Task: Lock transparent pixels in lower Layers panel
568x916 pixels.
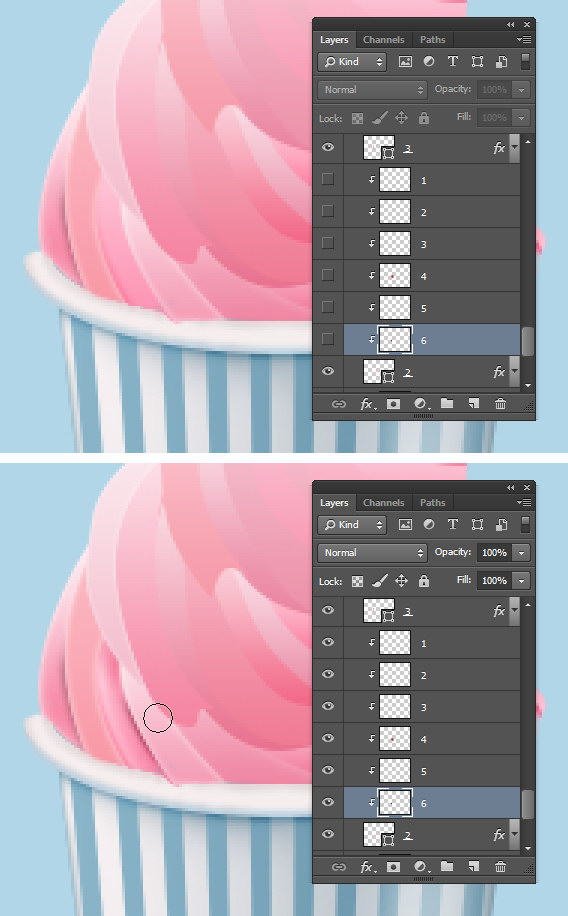Action: pyautogui.click(x=357, y=581)
